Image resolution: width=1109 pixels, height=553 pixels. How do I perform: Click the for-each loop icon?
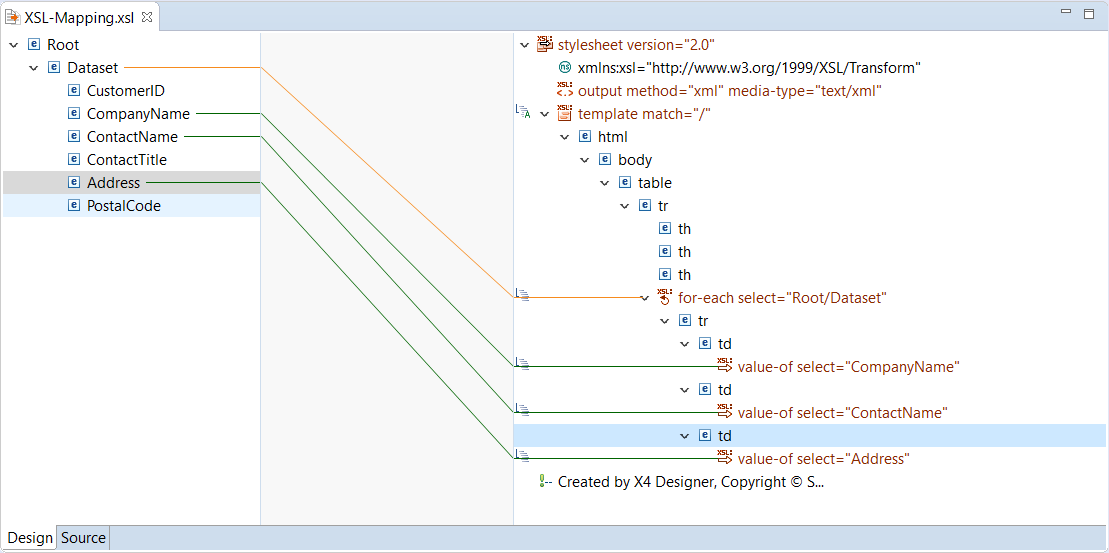[x=665, y=297]
